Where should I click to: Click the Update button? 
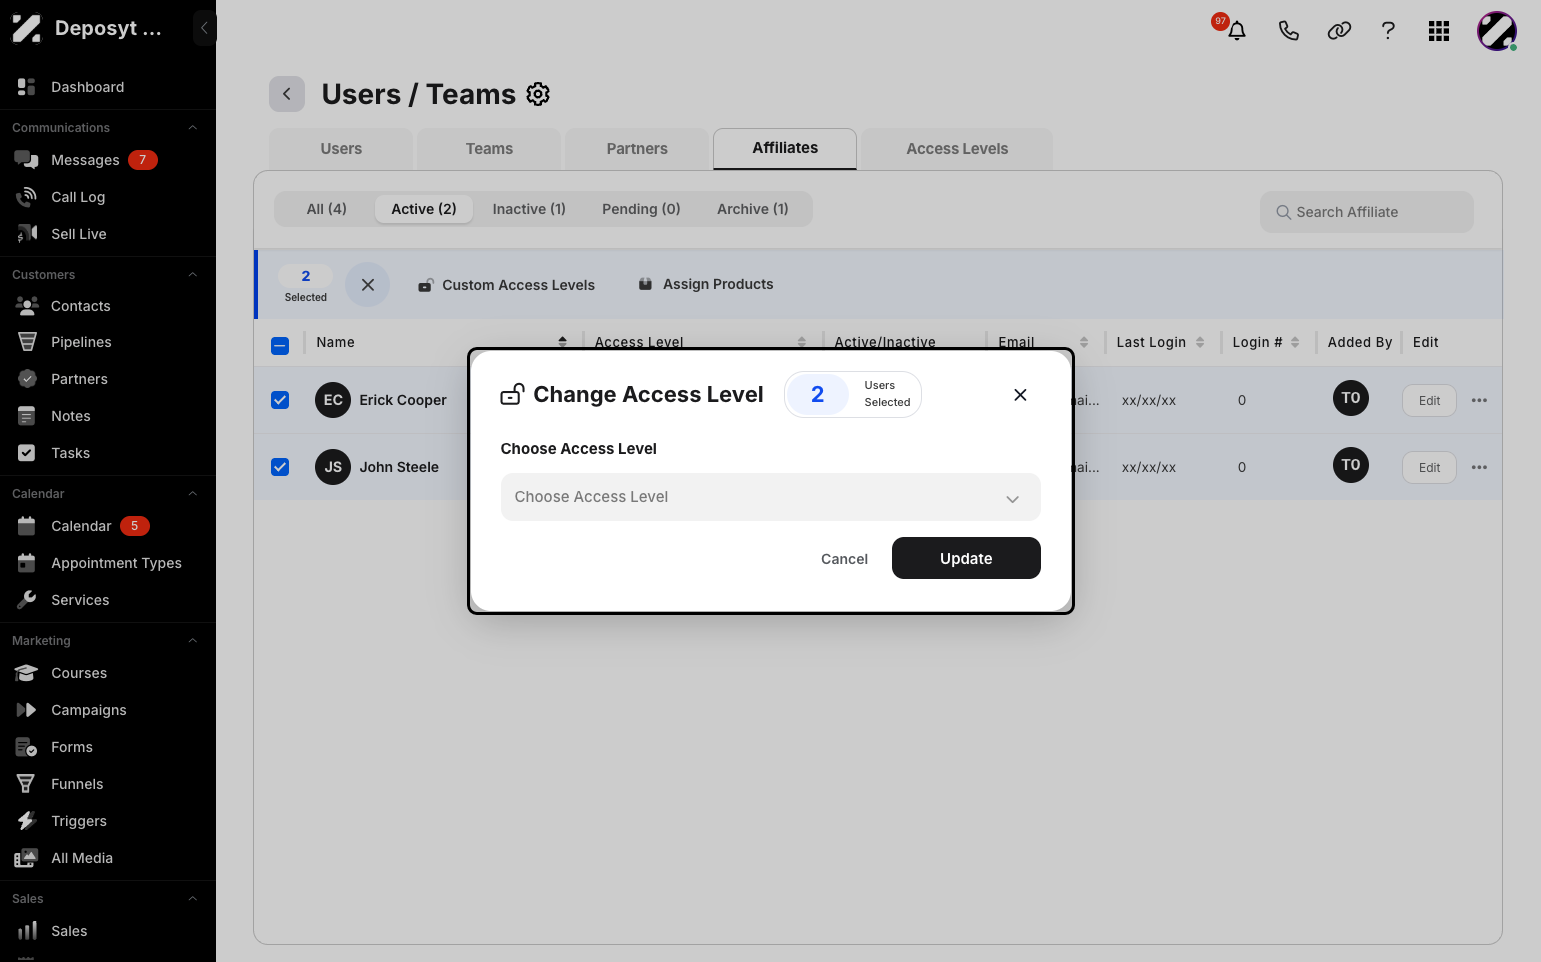click(x=966, y=558)
